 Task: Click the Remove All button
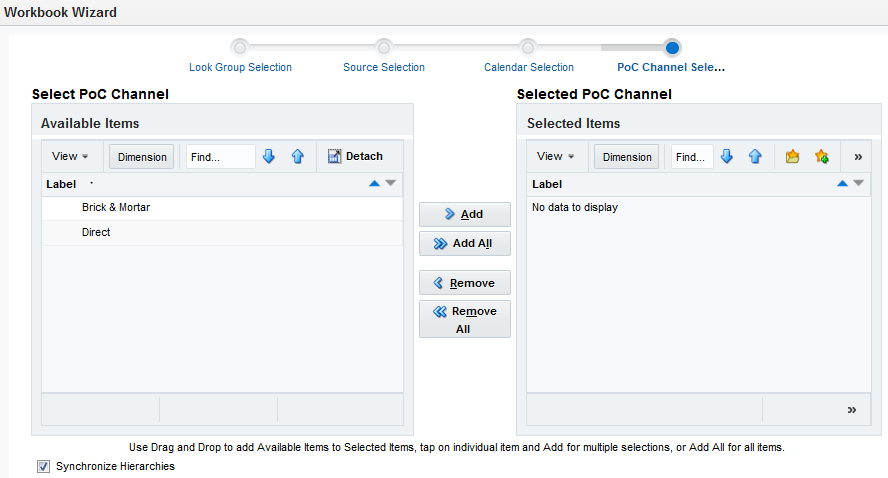pos(464,319)
